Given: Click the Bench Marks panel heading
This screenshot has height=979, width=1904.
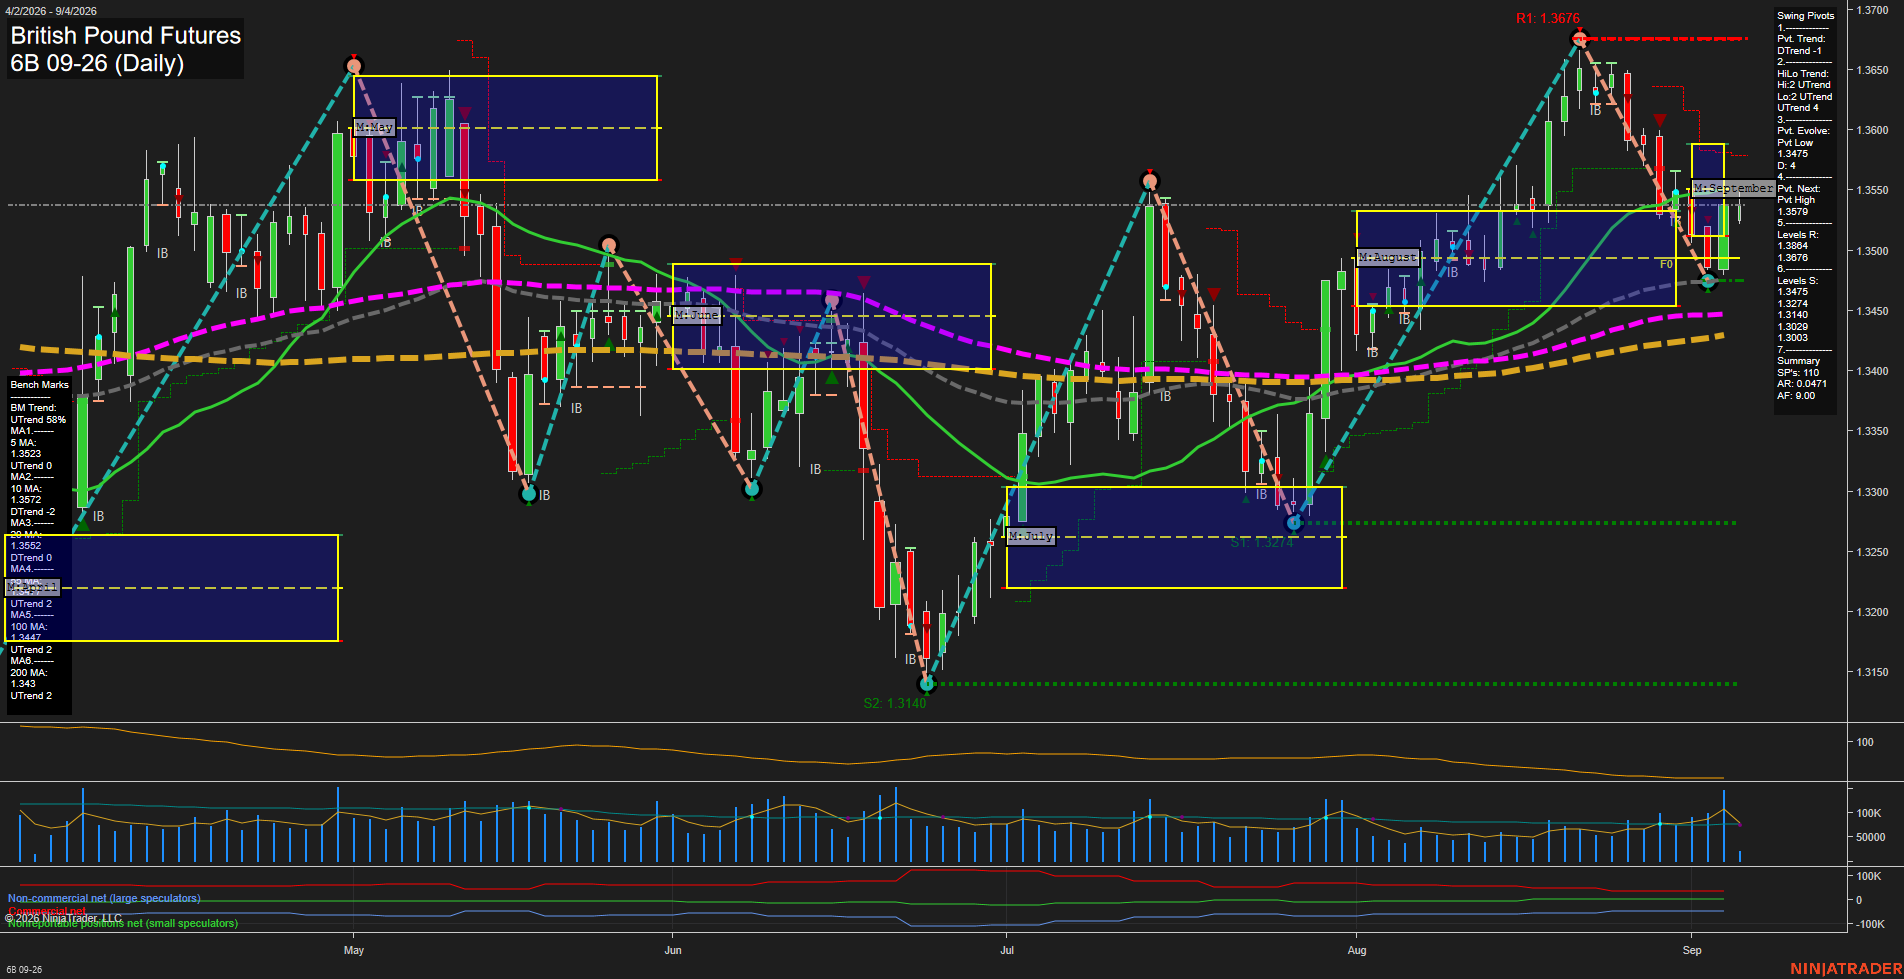Looking at the screenshot, I should (x=40, y=385).
